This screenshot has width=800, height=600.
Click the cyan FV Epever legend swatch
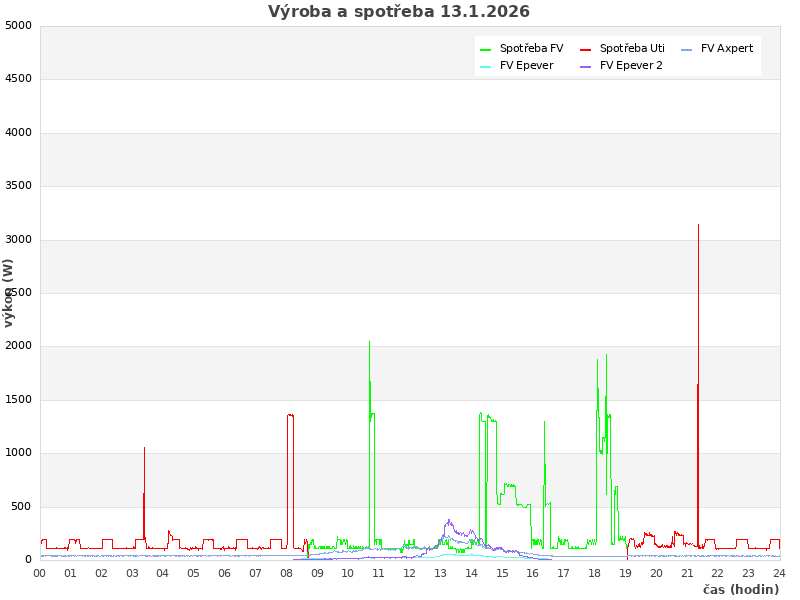(485, 66)
